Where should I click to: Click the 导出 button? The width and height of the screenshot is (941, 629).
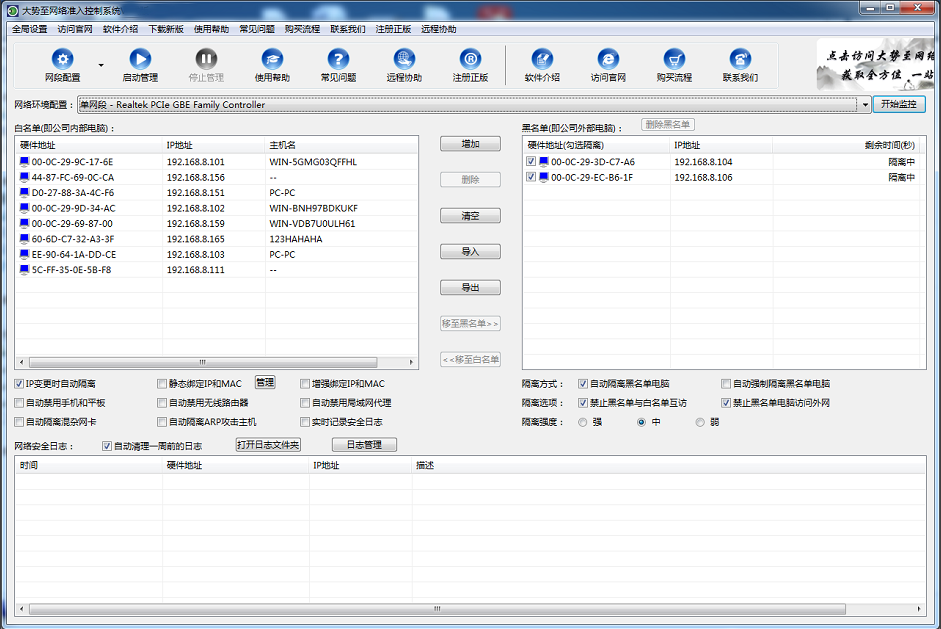coord(470,288)
